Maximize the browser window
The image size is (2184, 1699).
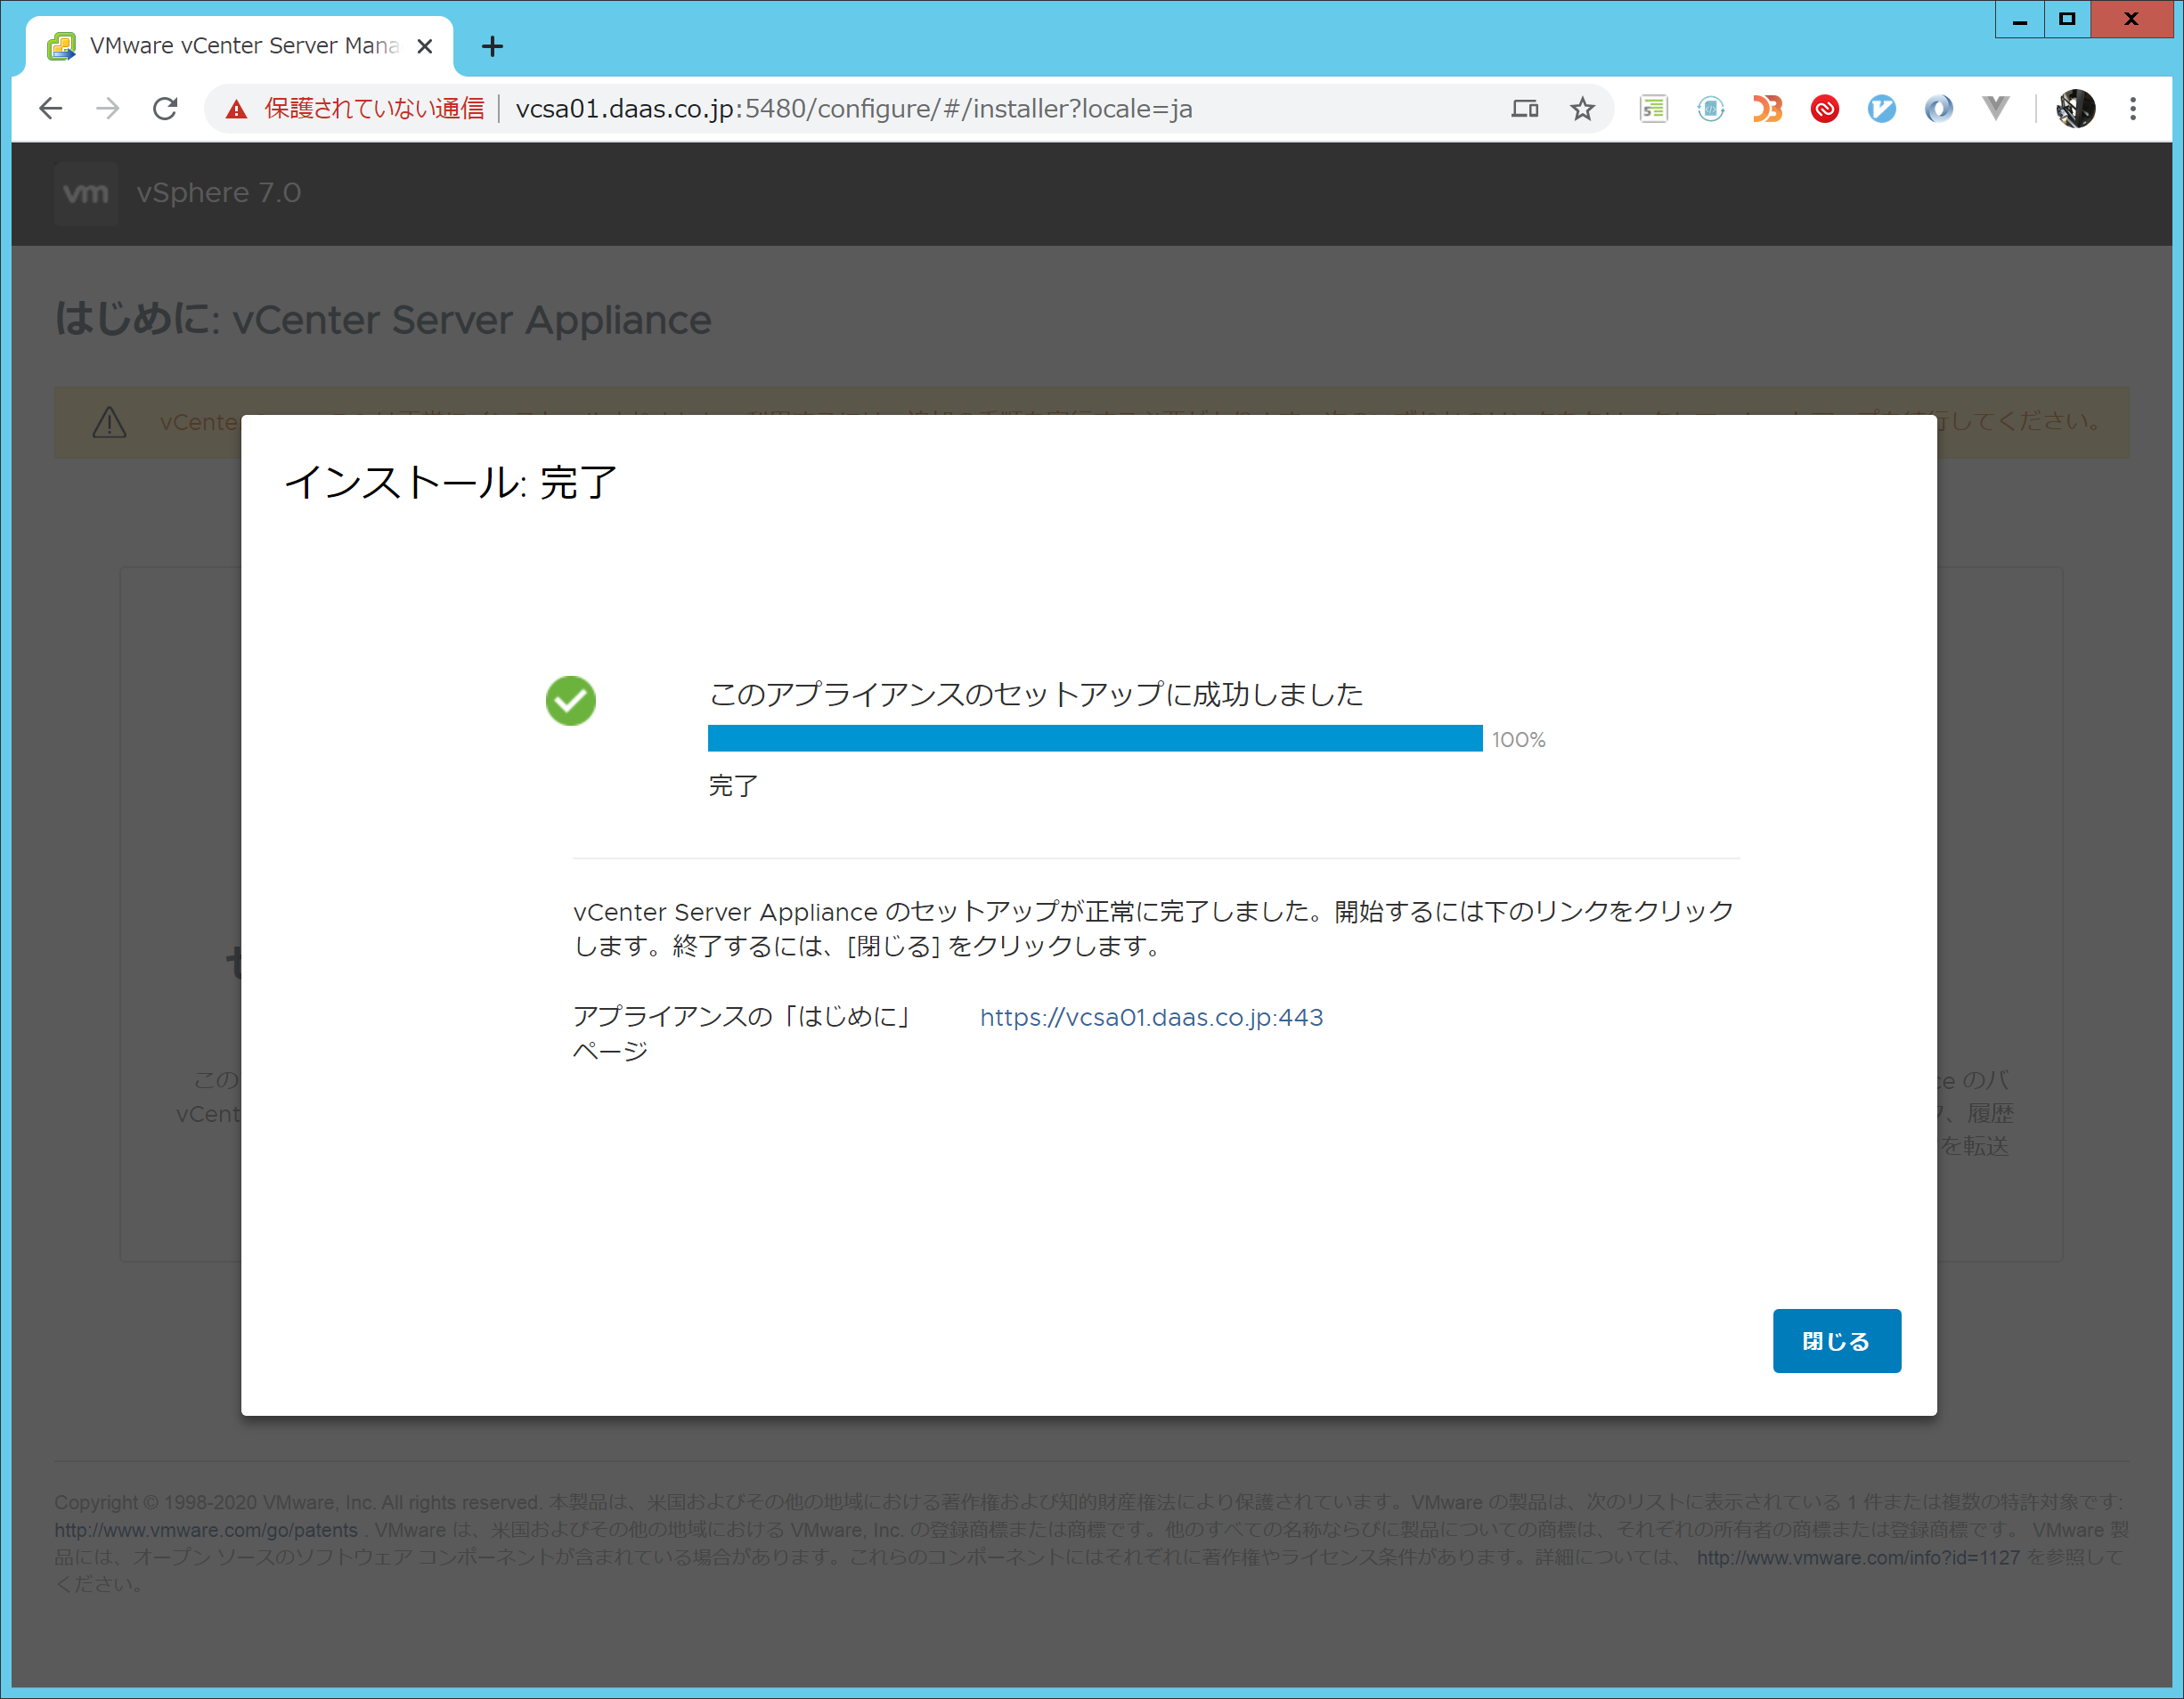click(2067, 19)
